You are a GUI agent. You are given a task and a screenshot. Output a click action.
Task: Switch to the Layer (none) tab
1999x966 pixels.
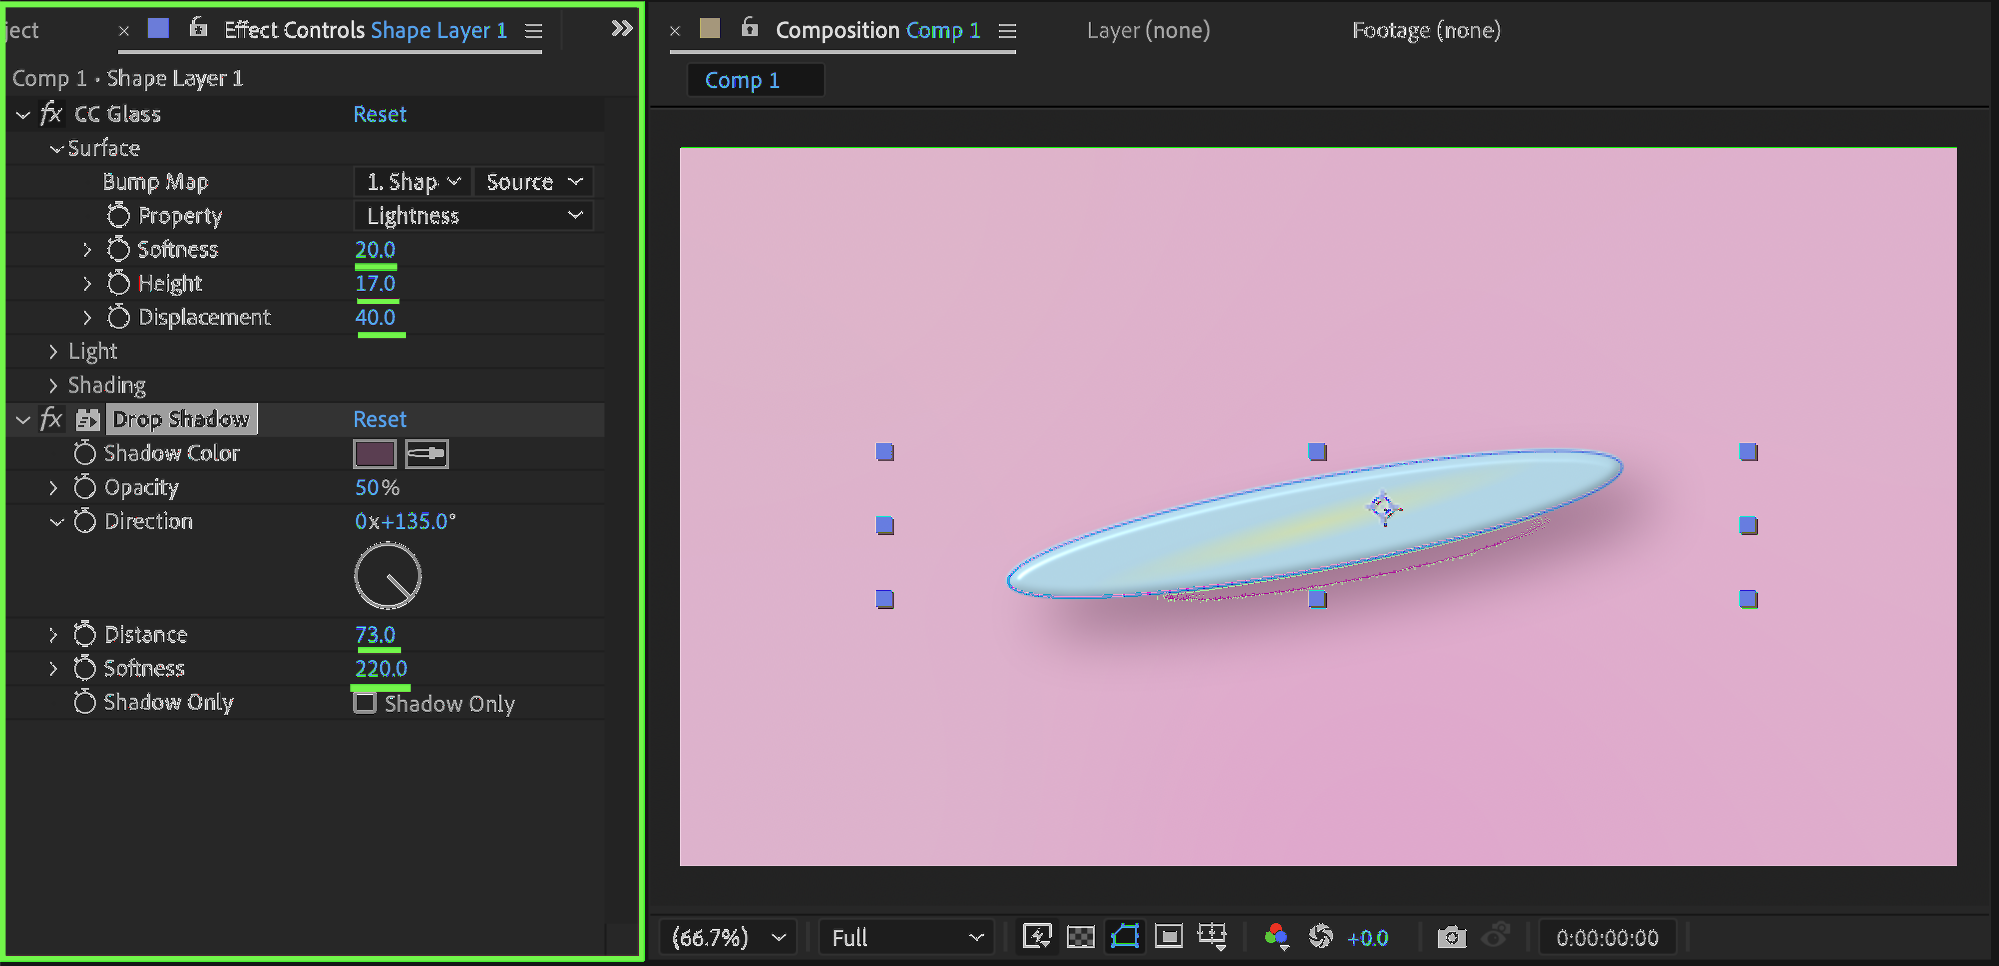[1148, 31]
